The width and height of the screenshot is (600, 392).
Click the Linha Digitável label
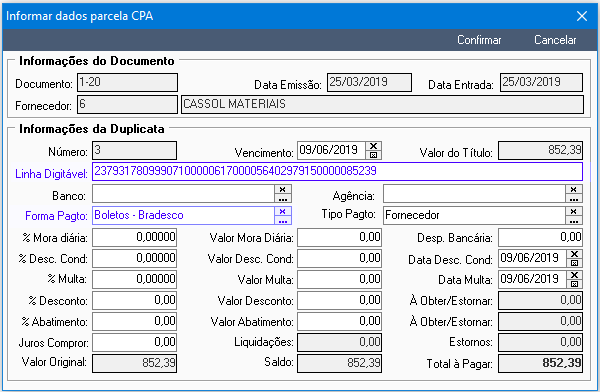click(x=51, y=174)
